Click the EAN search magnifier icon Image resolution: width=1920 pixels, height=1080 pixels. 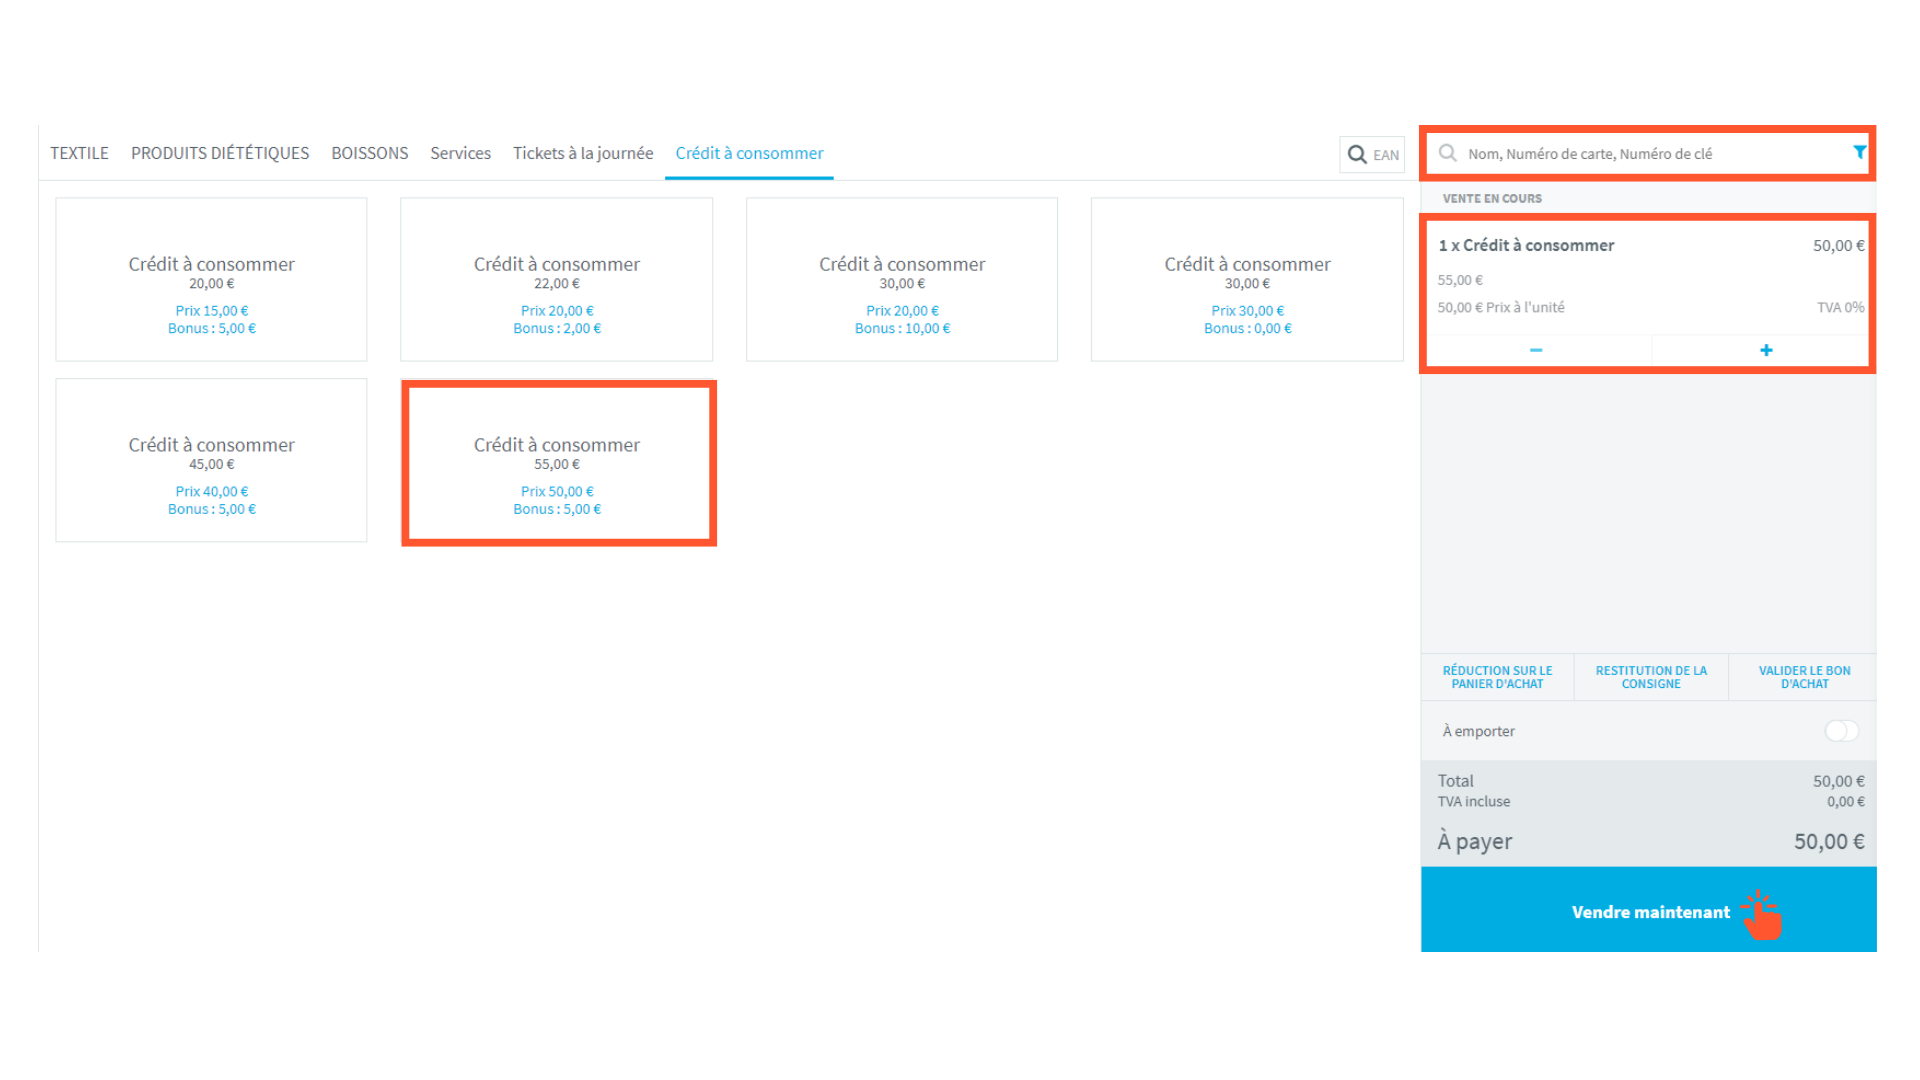coord(1357,154)
